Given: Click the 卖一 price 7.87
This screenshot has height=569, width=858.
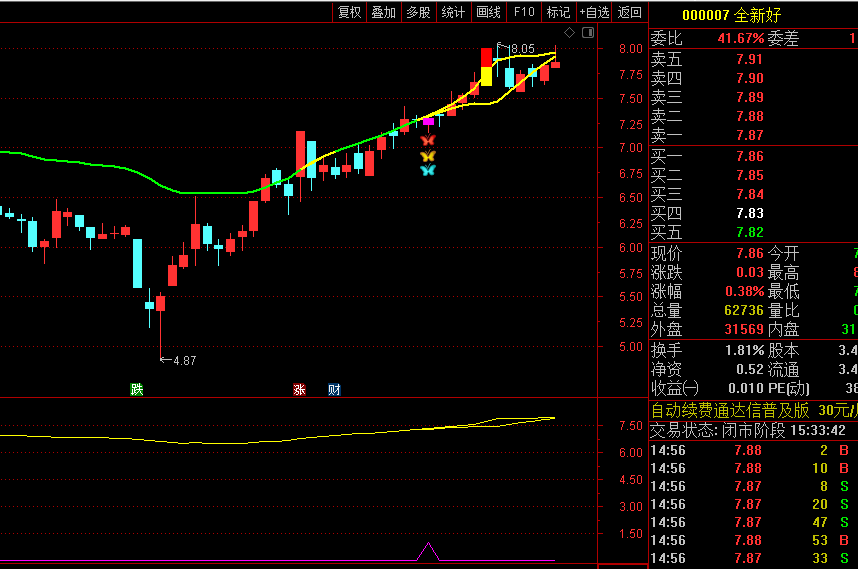Looking at the screenshot, I should [x=749, y=135].
